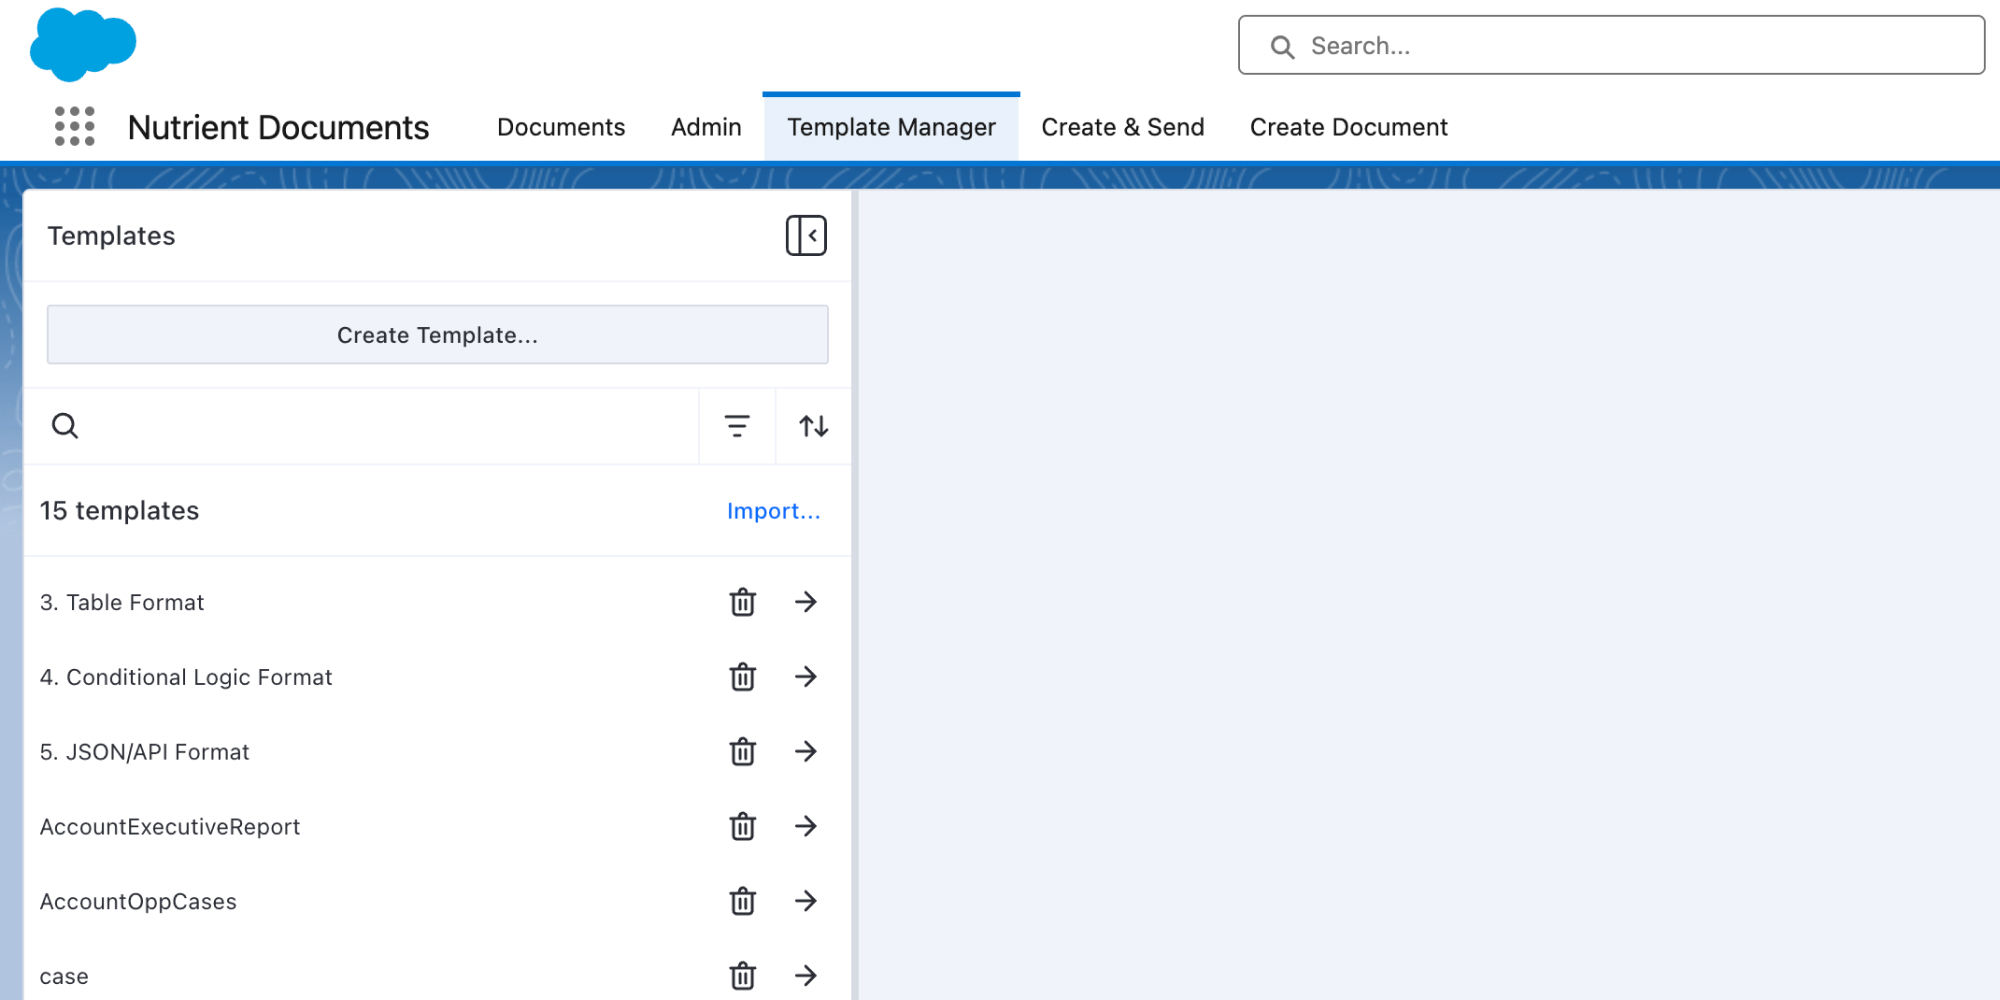Click the Salesforce cloud logo

coord(83,45)
